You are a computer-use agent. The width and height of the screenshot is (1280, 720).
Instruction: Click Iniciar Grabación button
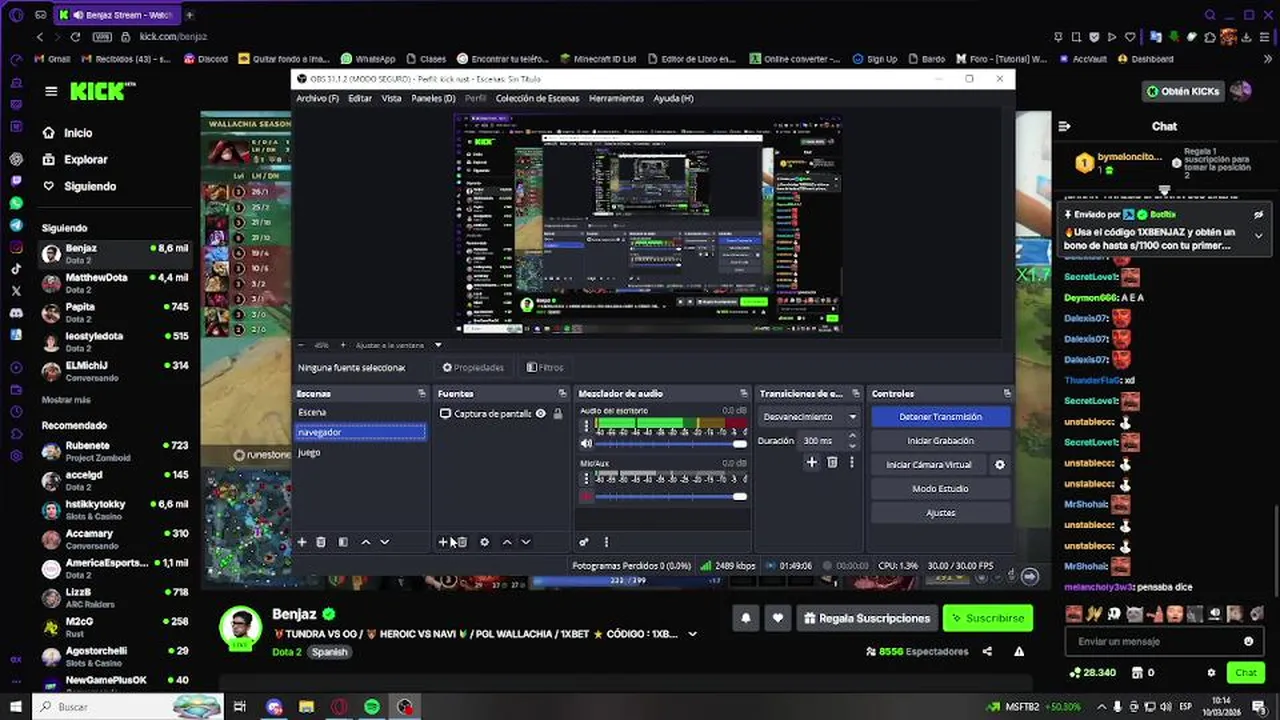940,441
